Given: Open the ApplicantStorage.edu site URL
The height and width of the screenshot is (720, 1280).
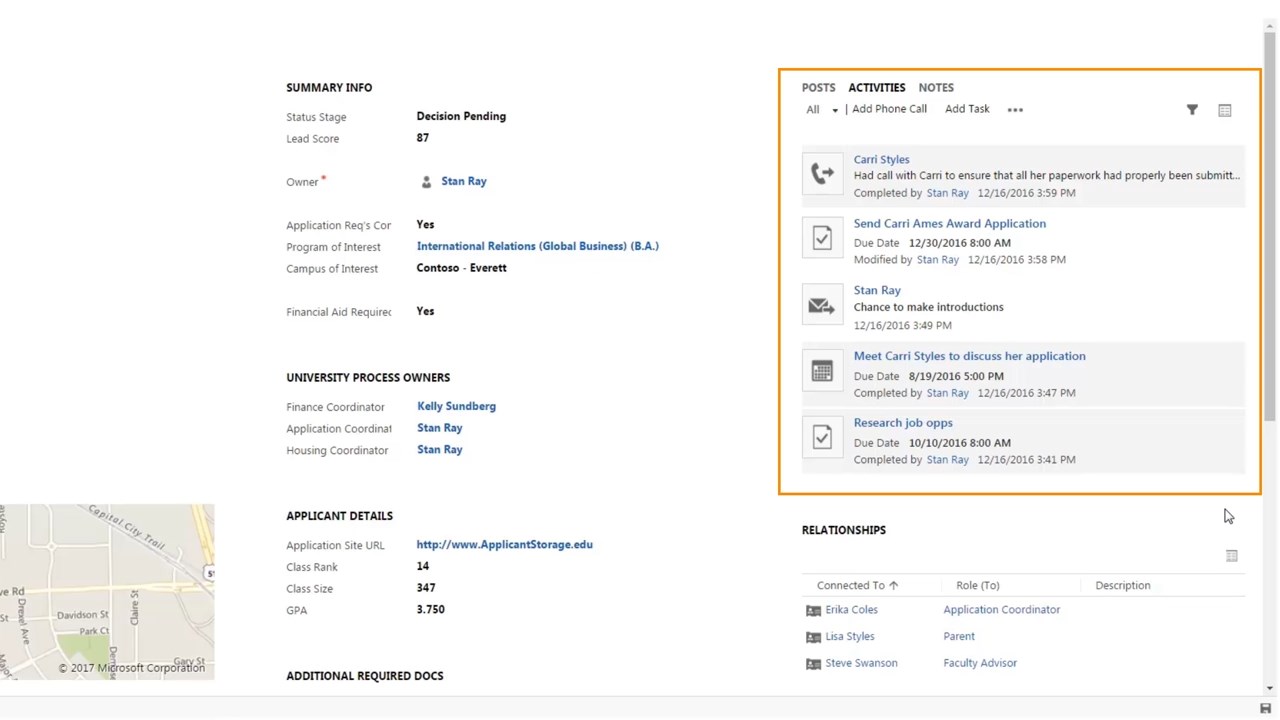Looking at the screenshot, I should (504, 545).
